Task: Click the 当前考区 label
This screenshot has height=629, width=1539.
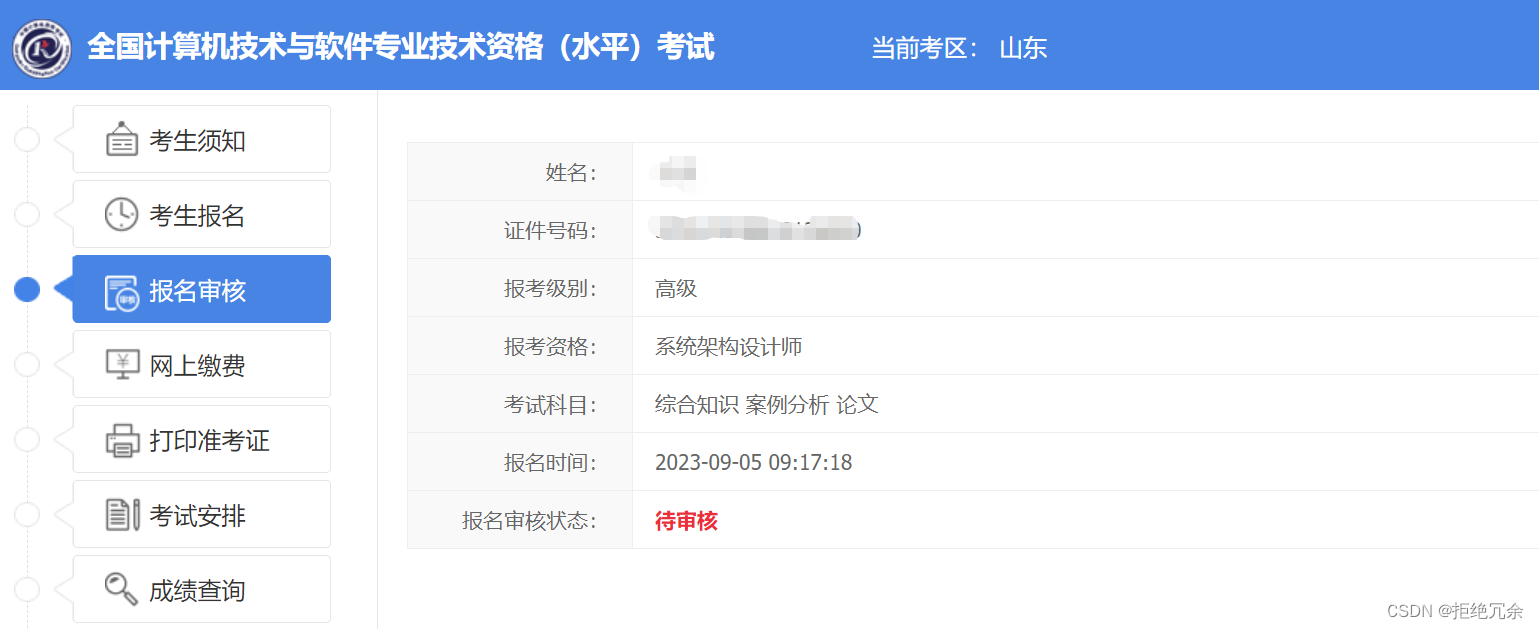Action: [925, 48]
